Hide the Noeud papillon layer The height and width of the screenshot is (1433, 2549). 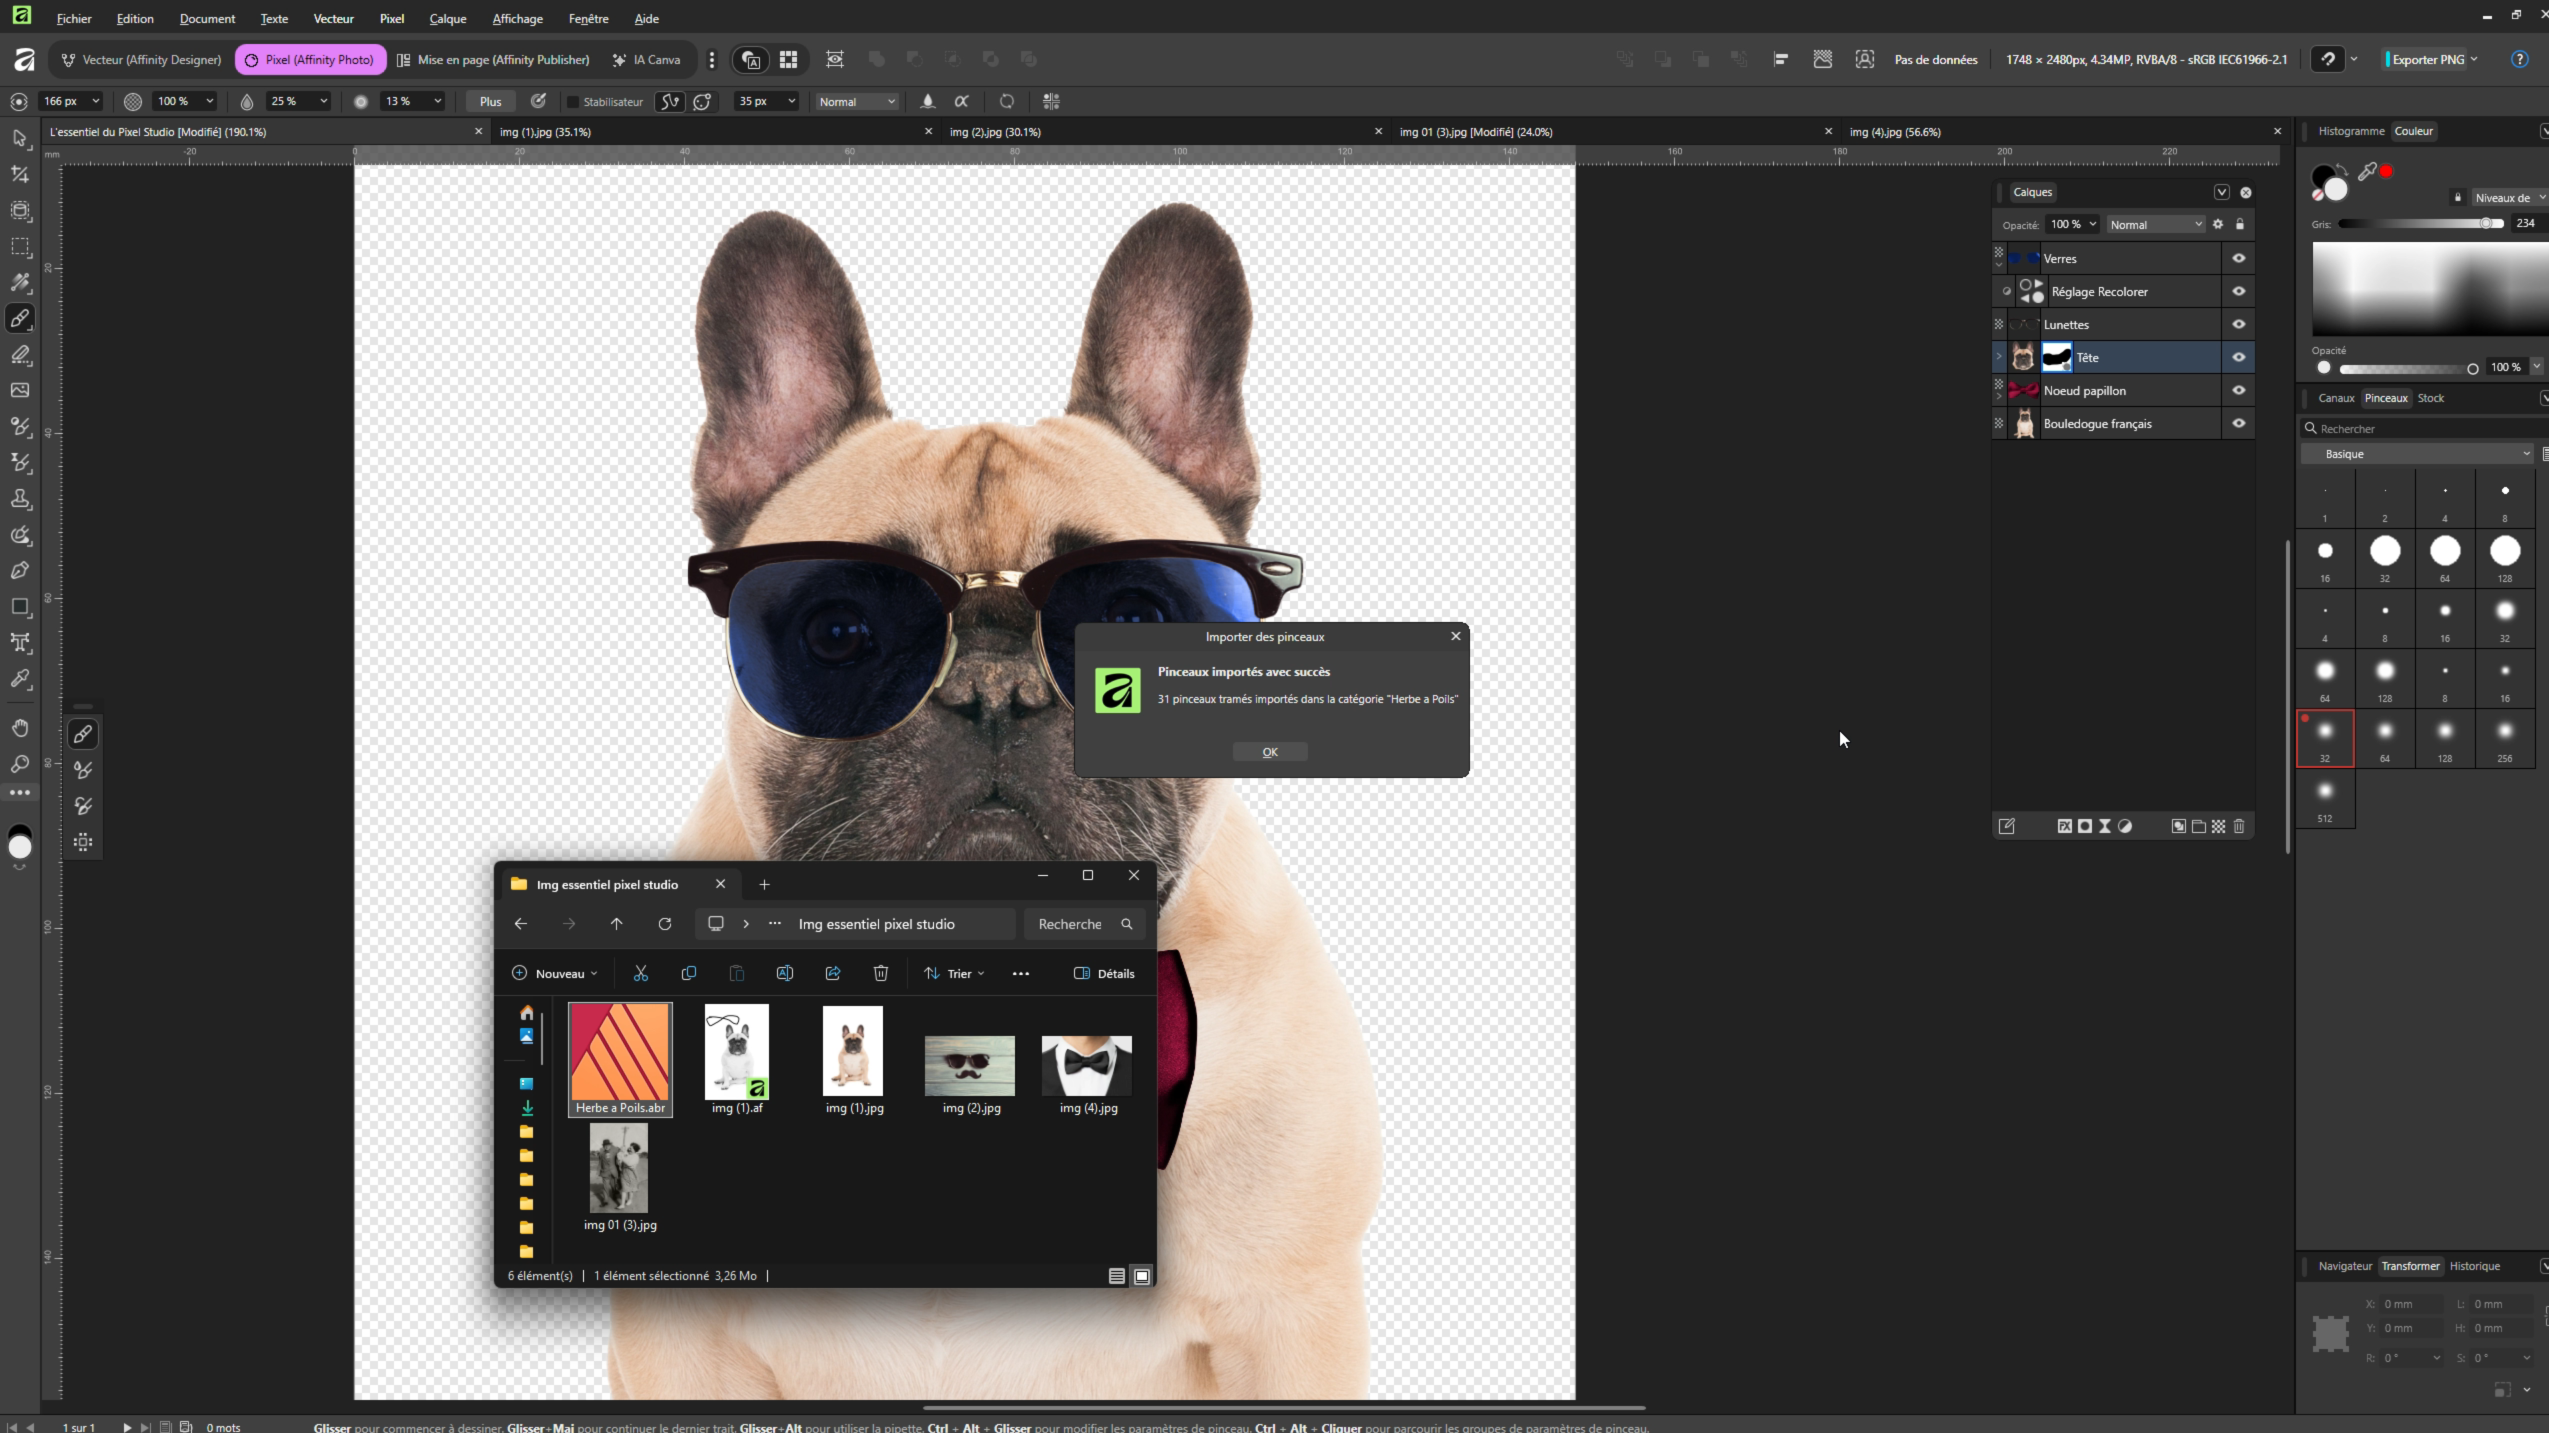[x=2238, y=391]
